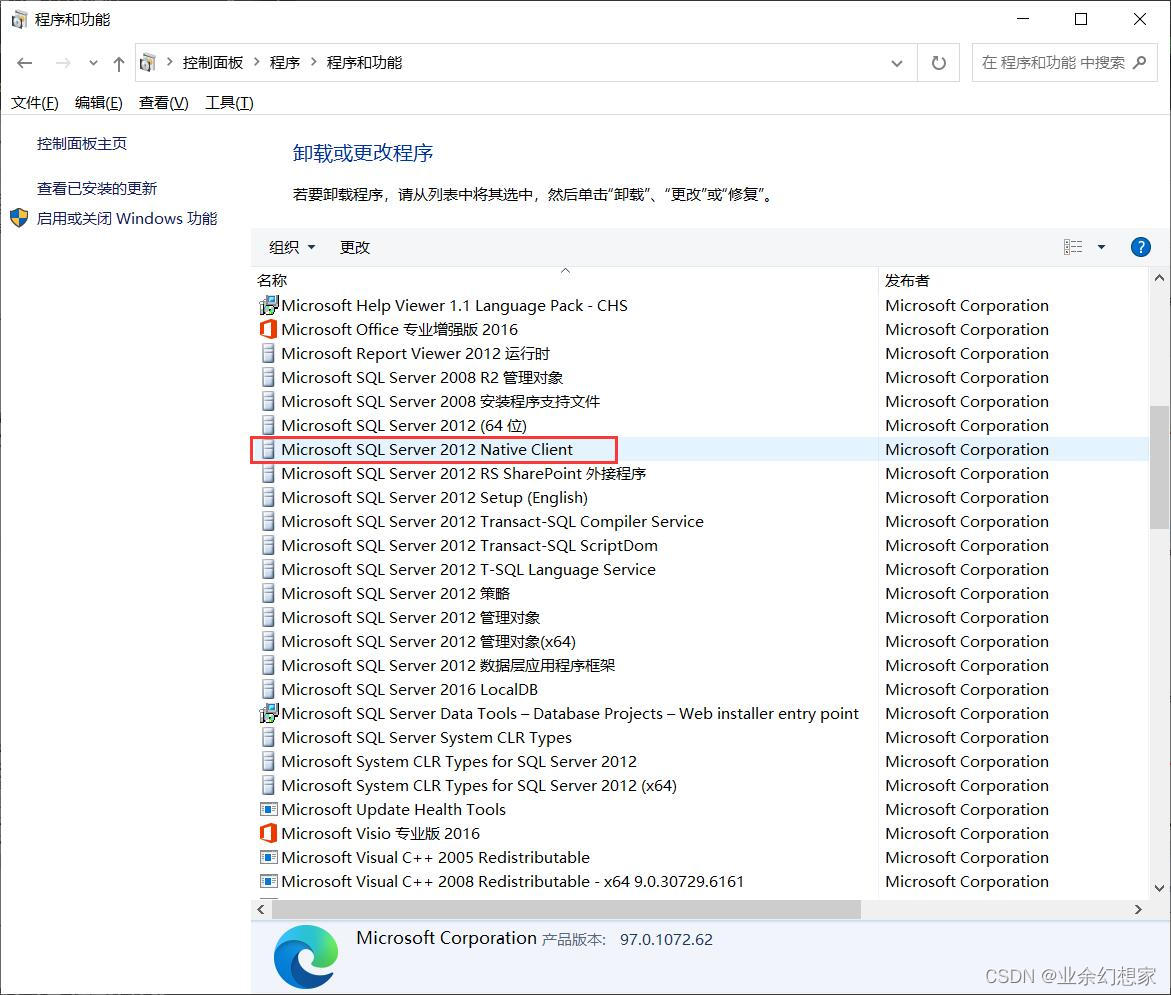This screenshot has width=1171, height=995.
Task: Click icon of SQL Server Data Tools Database Projects
Action: pyautogui.click(x=269, y=713)
